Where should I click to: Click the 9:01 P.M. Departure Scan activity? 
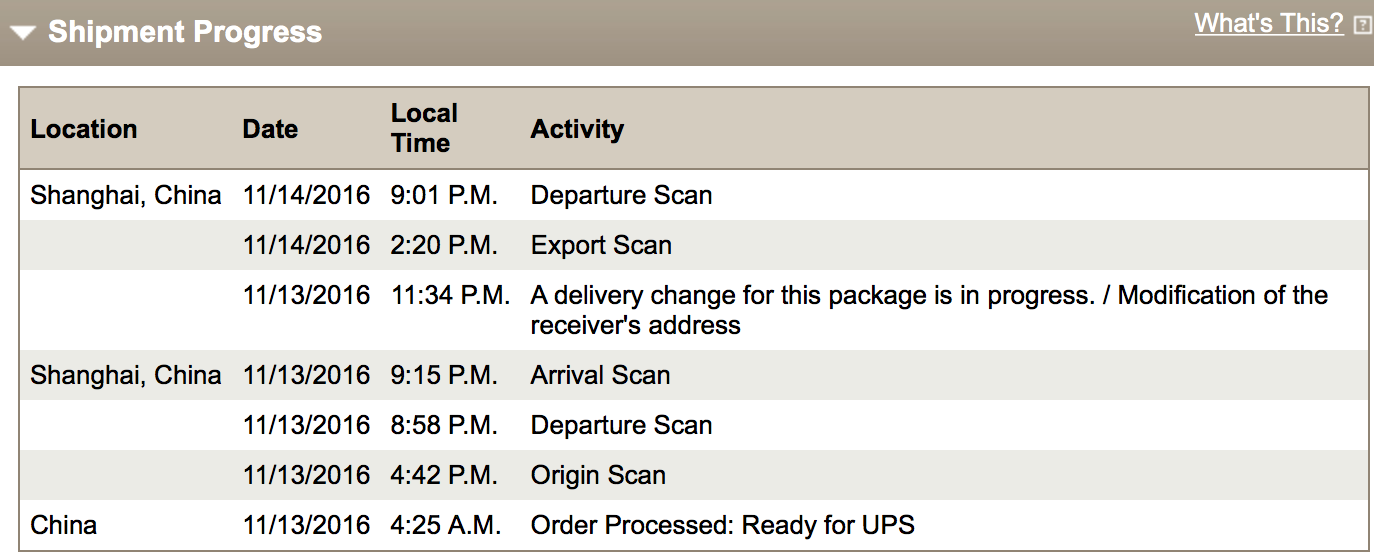[621, 195]
